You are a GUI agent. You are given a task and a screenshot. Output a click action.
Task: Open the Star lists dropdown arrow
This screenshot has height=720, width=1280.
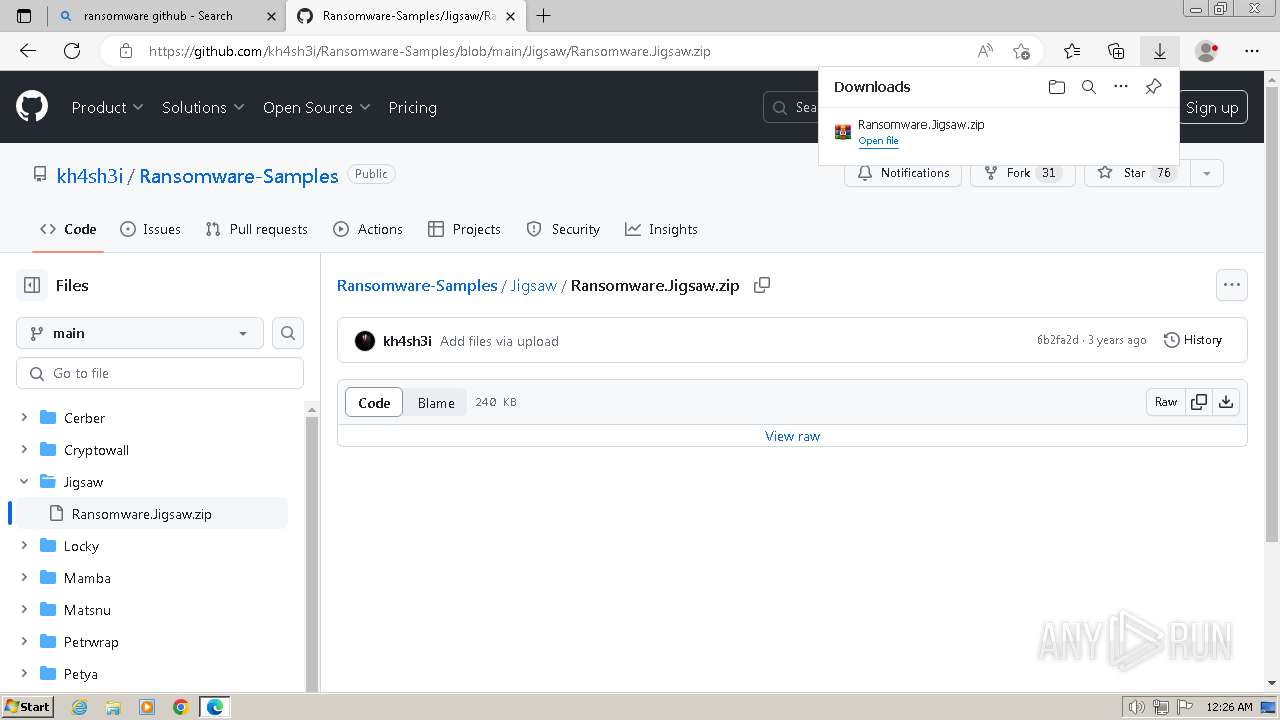click(x=1206, y=173)
